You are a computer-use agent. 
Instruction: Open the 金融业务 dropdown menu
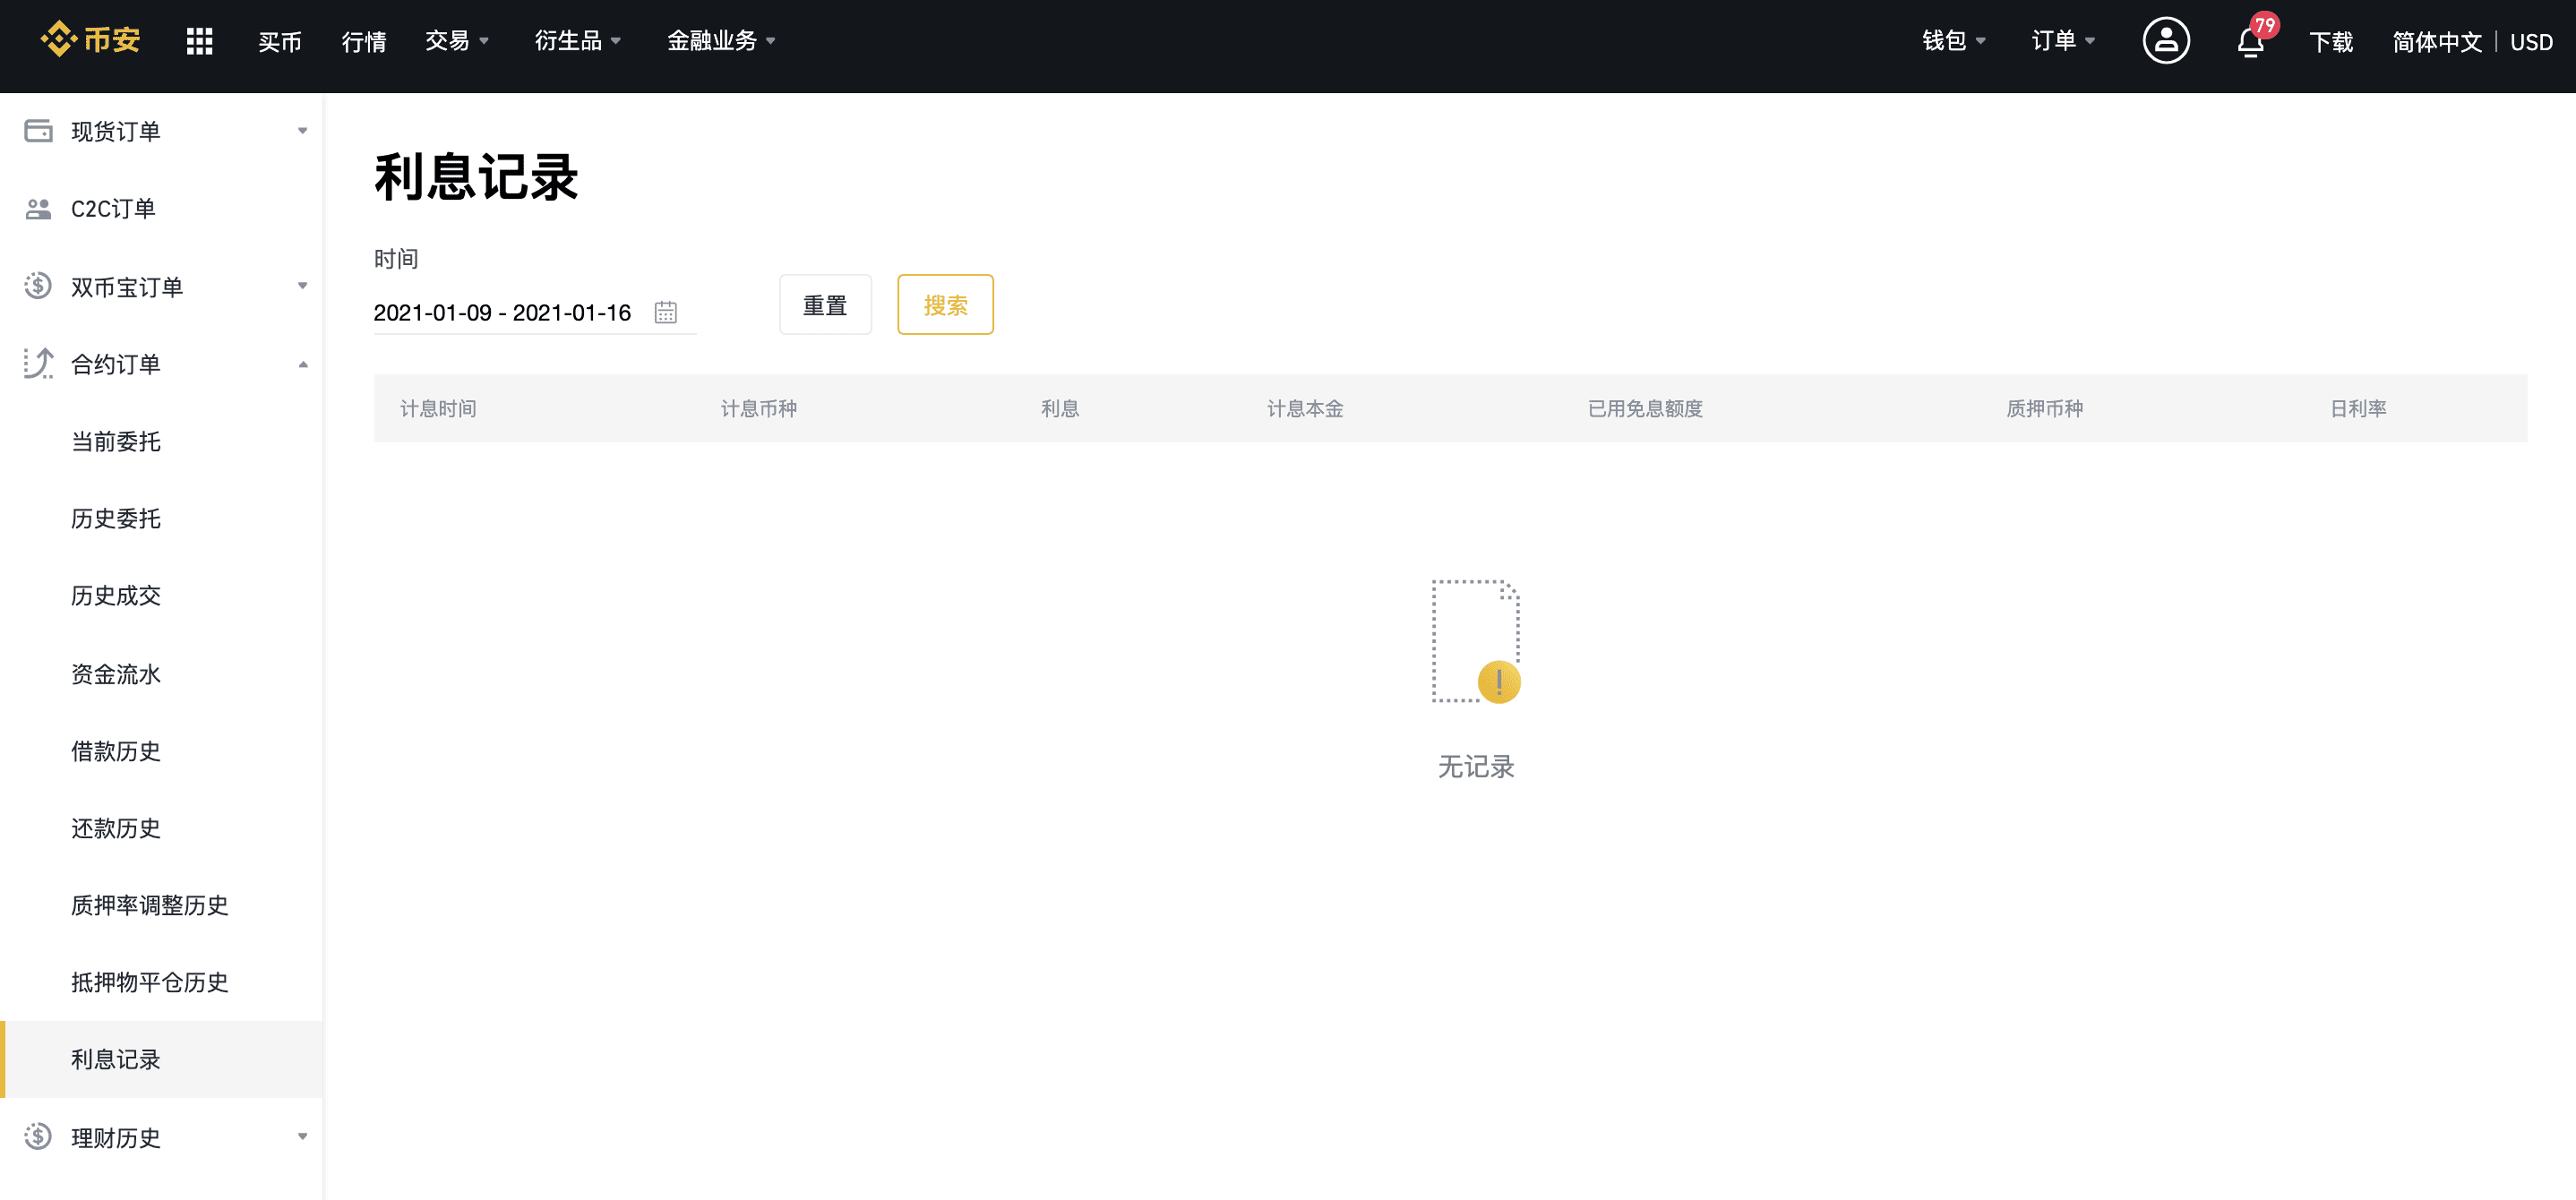pyautogui.click(x=721, y=41)
